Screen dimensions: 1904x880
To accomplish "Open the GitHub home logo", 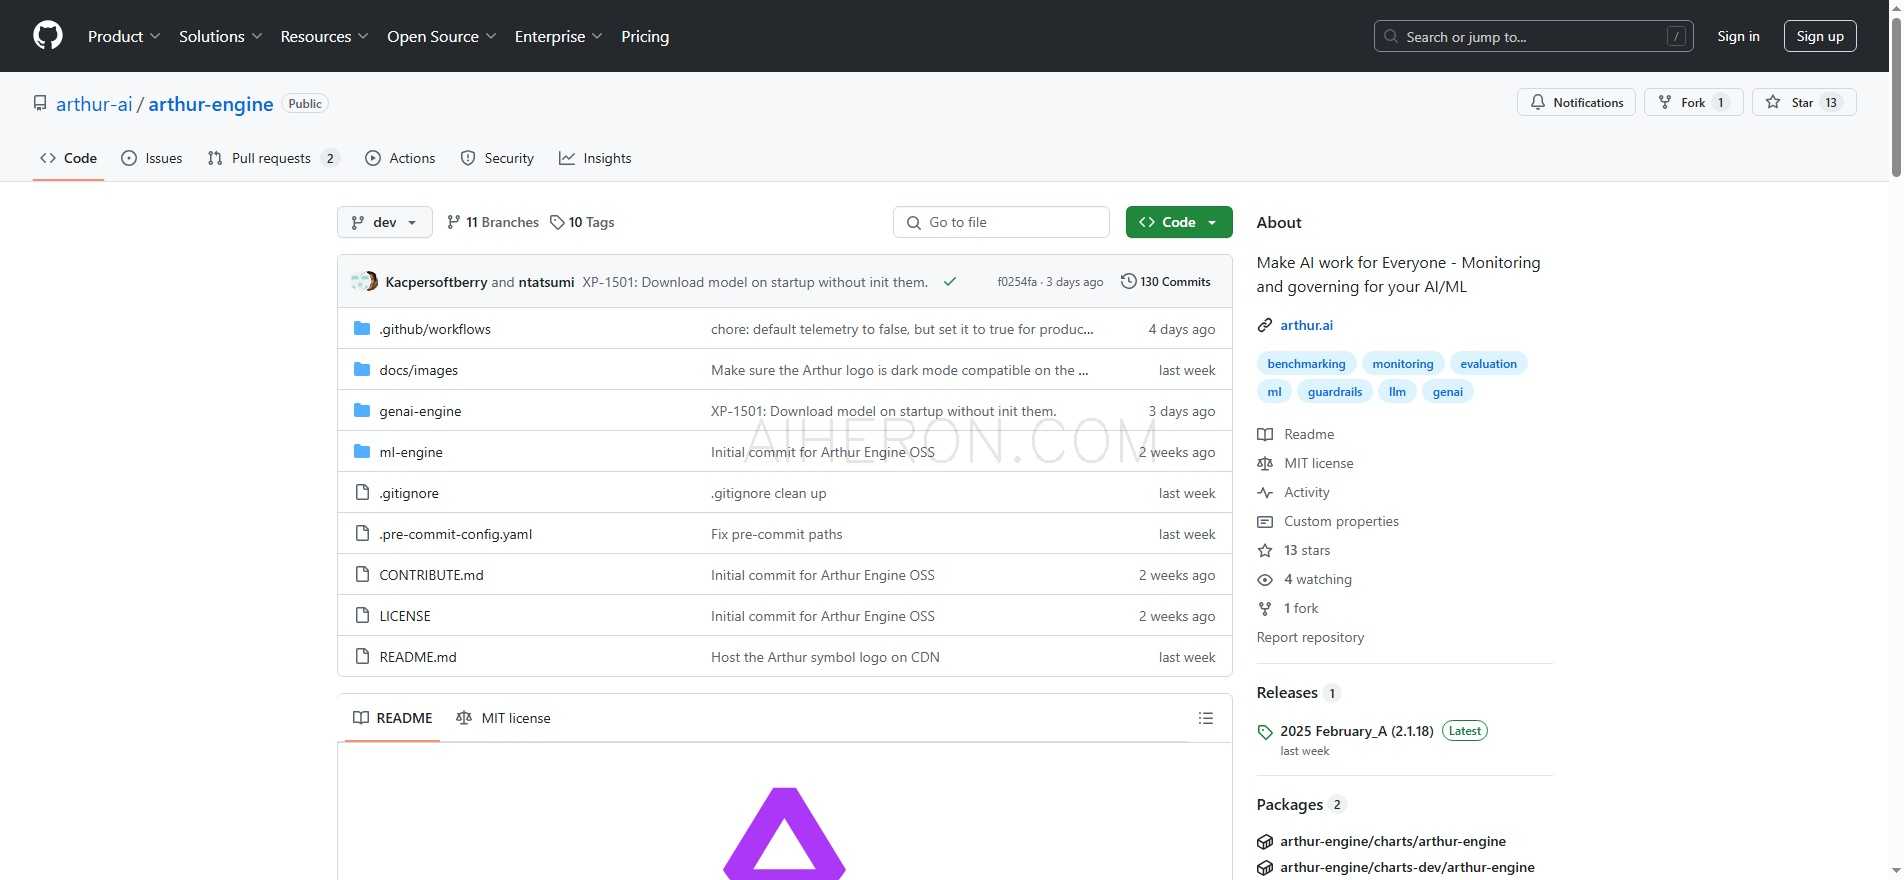I will click(x=48, y=36).
